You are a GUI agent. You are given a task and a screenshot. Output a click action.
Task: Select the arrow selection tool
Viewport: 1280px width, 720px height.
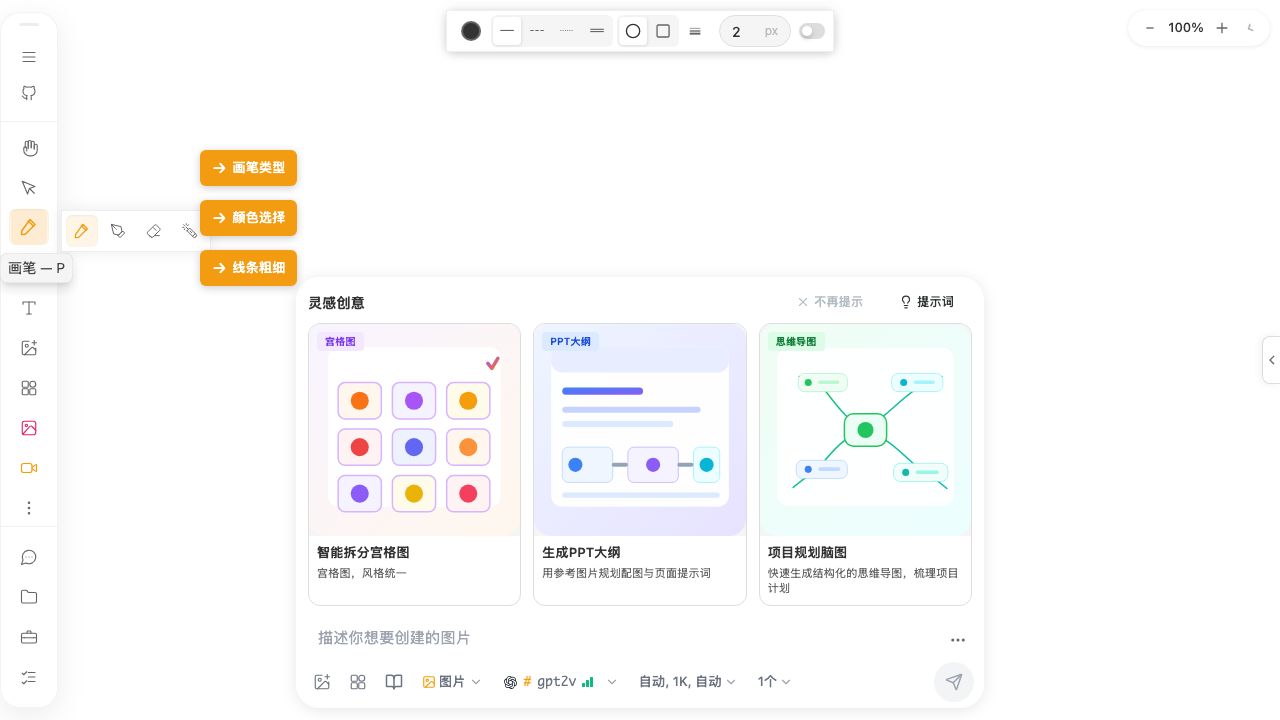[29, 188]
